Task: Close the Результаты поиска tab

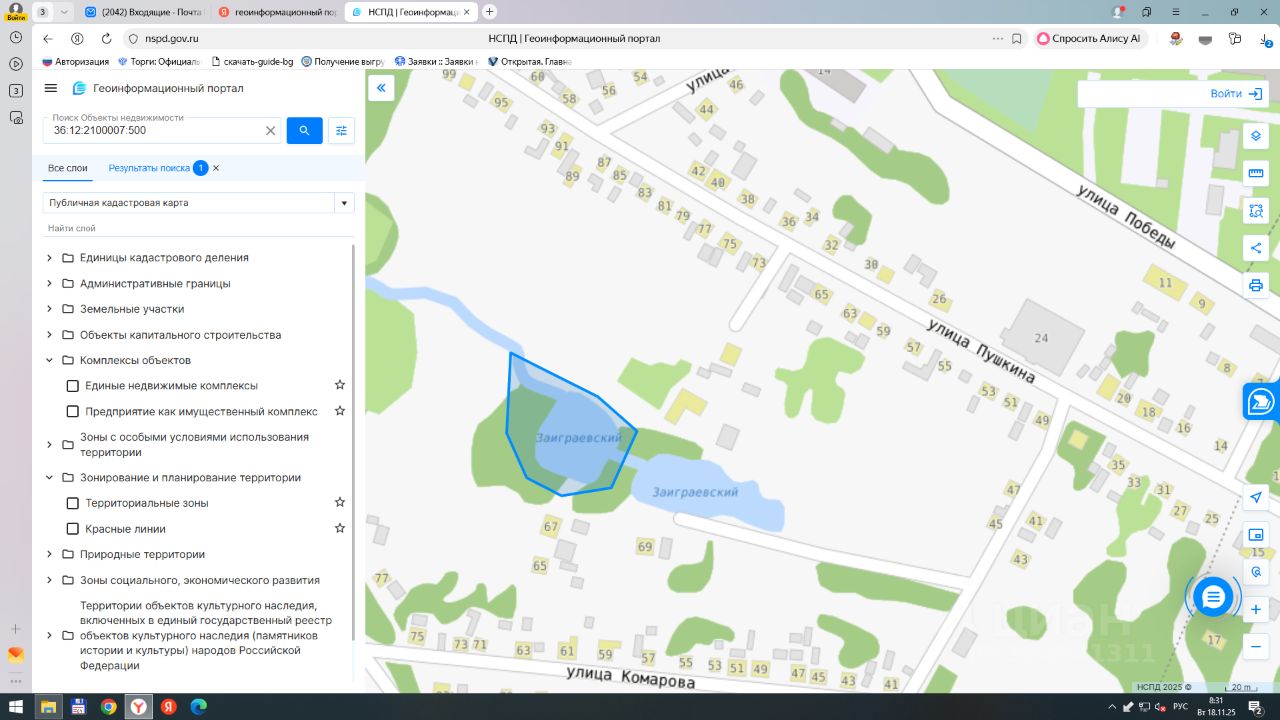Action: 216,168
